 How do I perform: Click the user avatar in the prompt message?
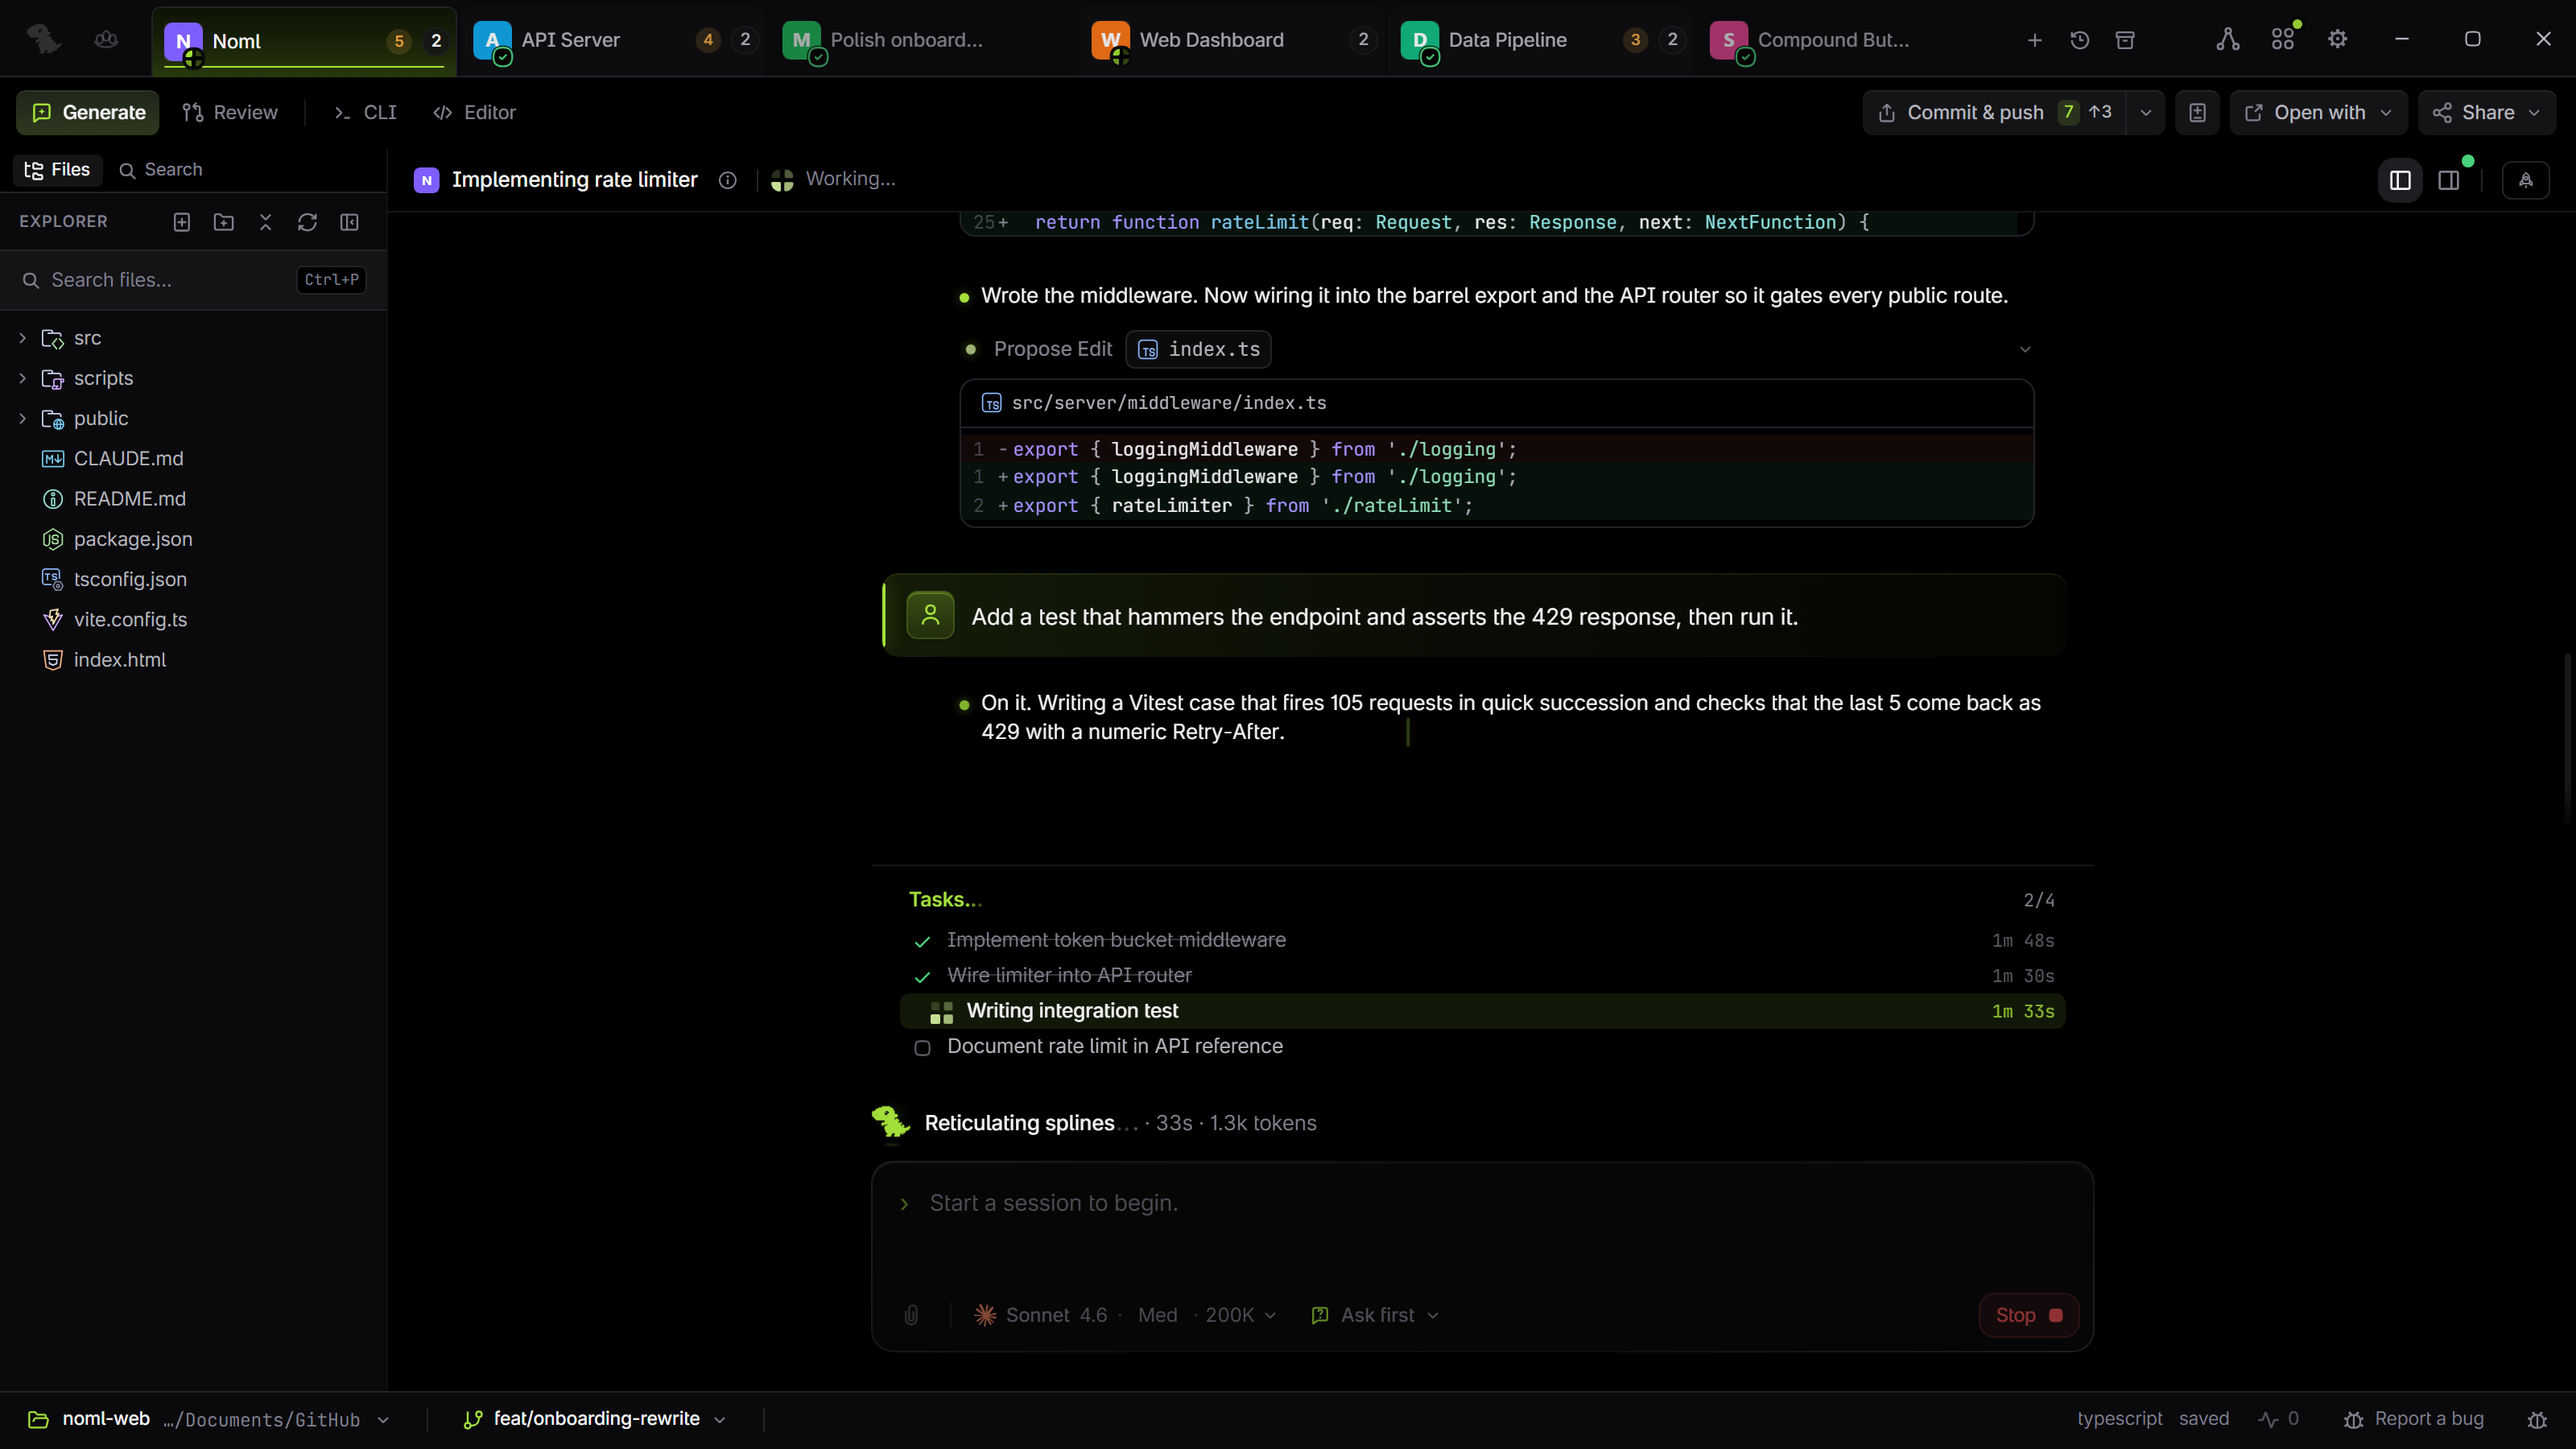click(x=930, y=615)
